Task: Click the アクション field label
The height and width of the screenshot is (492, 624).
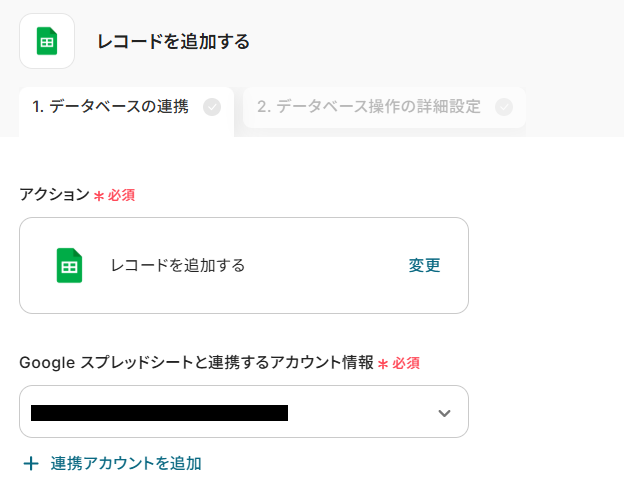Action: 54,194
